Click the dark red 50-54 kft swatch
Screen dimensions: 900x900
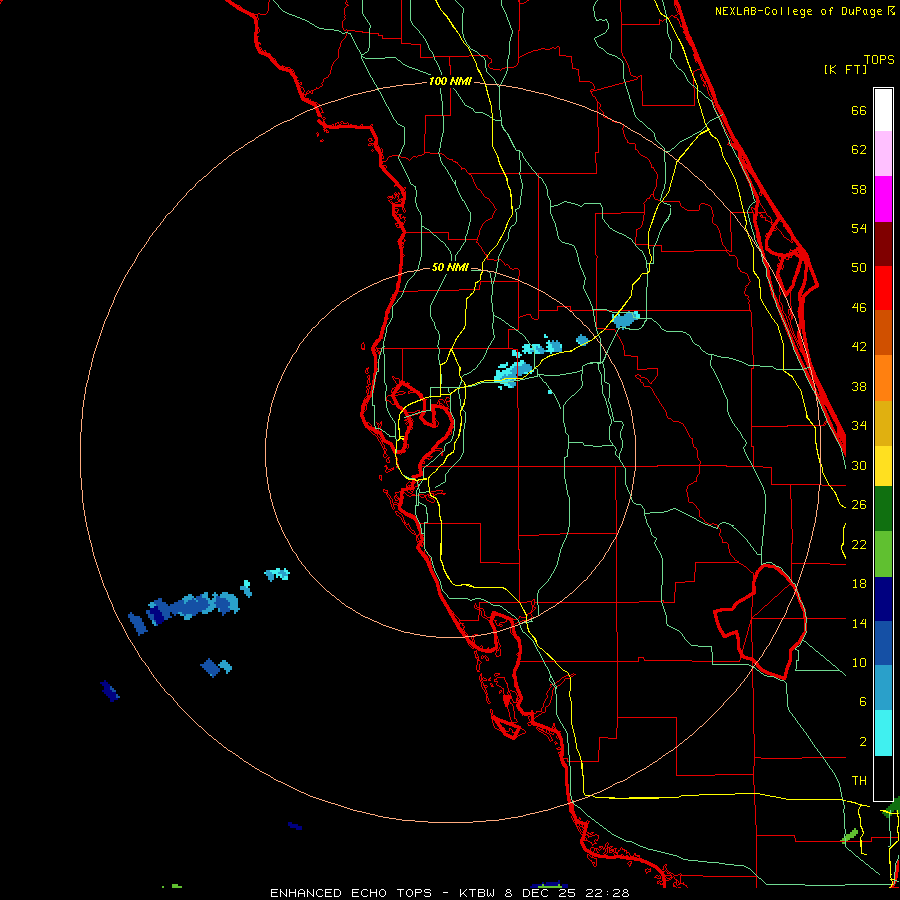(x=883, y=244)
